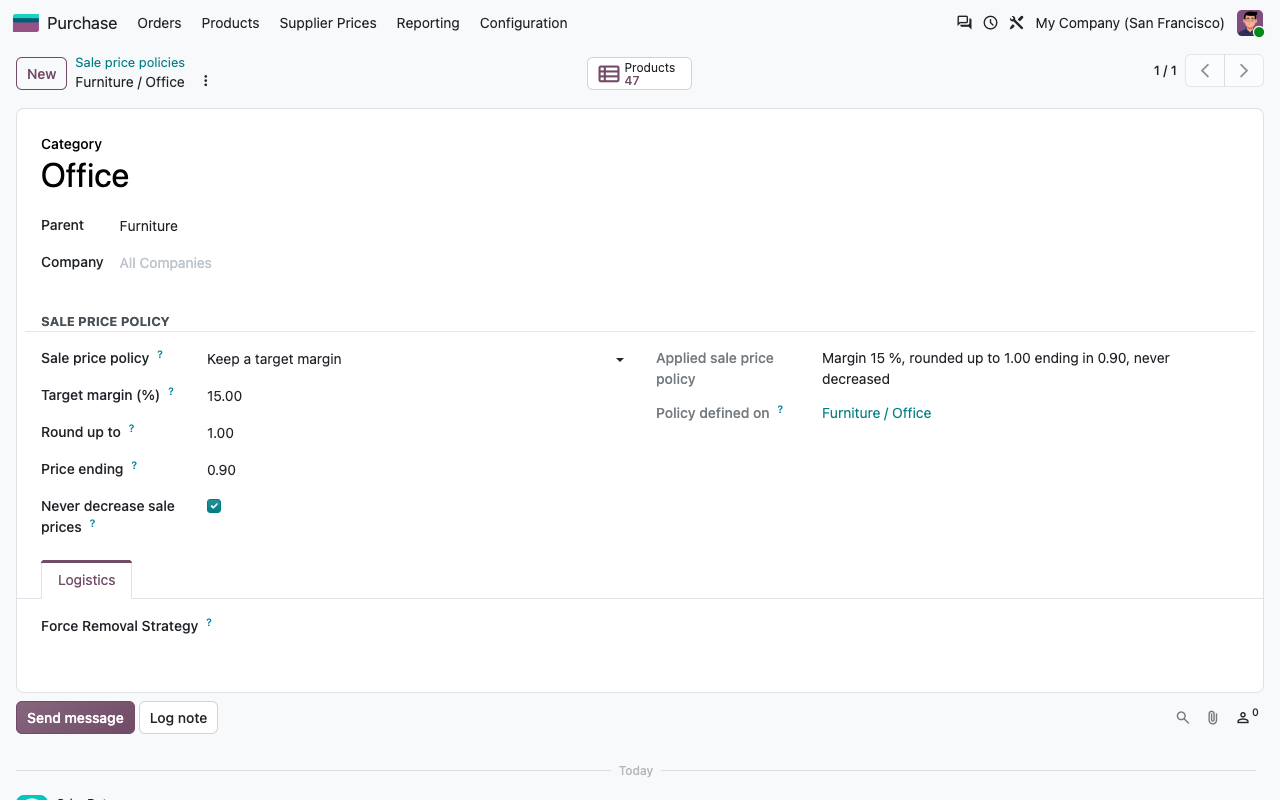The width and height of the screenshot is (1280, 800).
Task: Open the conversations chat icon
Action: 964,22
